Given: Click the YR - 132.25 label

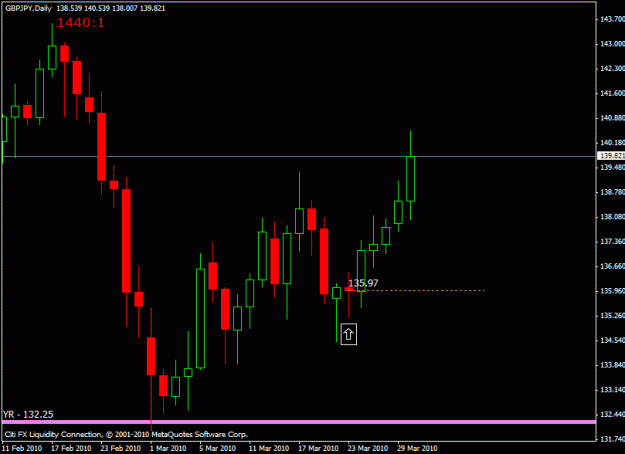Looking at the screenshot, I should (28, 415).
